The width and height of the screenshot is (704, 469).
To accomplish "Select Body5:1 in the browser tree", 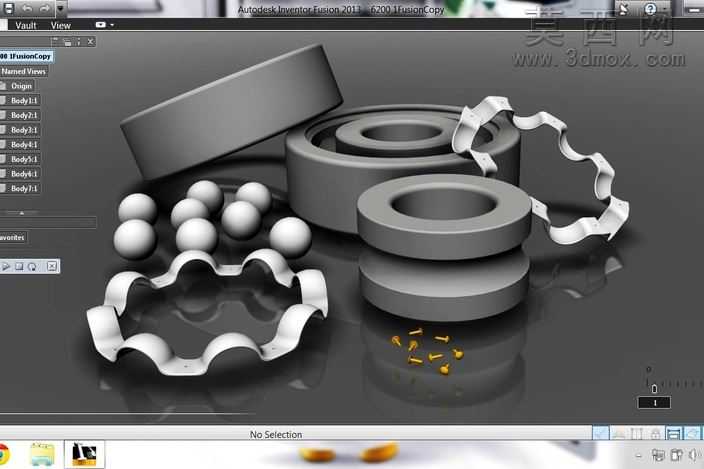I will click(24, 159).
